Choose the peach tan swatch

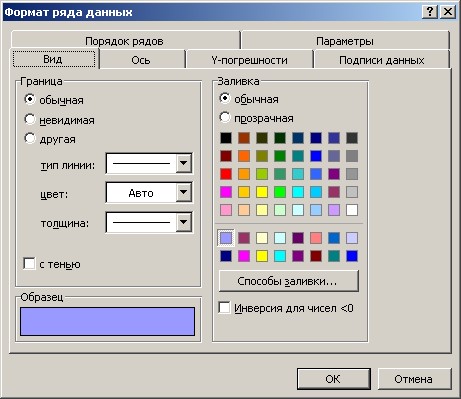244,210
